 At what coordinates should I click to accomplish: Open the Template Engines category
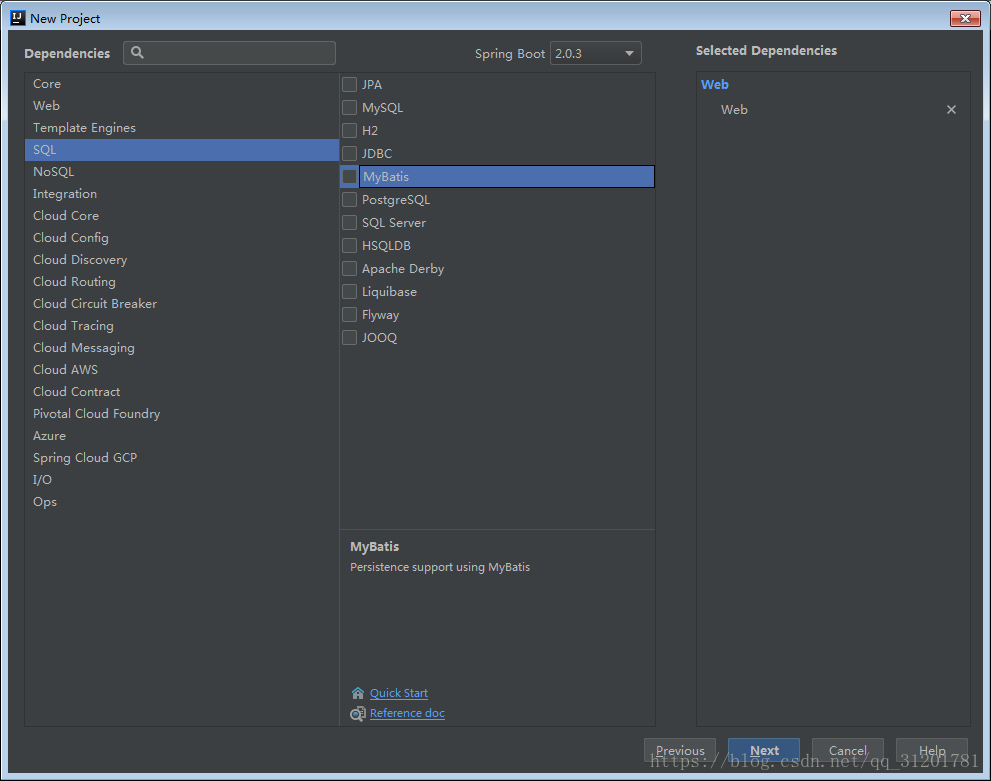(x=181, y=128)
